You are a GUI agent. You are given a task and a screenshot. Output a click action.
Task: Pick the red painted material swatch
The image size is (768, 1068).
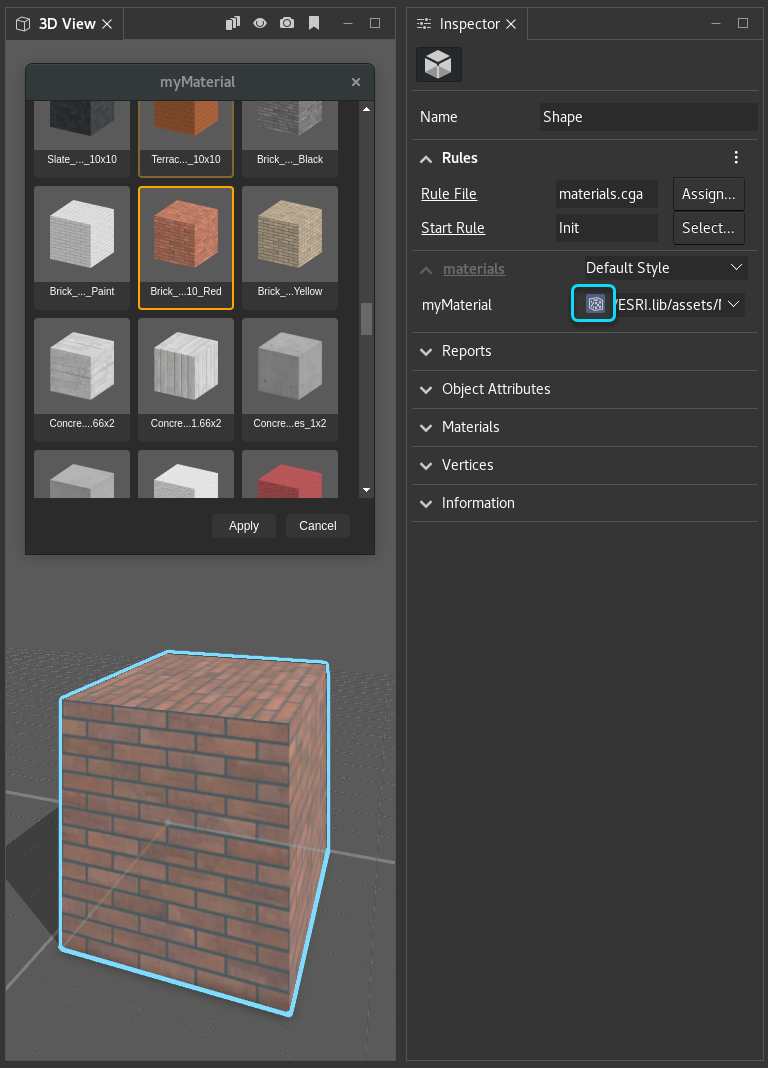290,476
